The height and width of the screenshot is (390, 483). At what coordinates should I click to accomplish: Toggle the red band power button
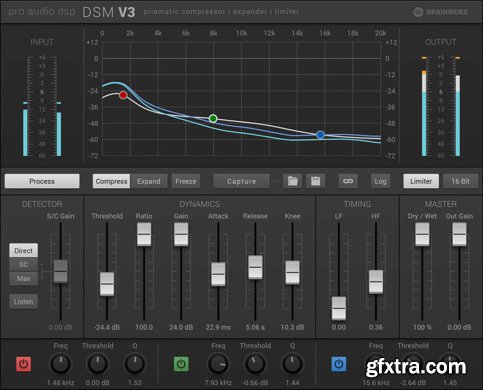(x=23, y=364)
